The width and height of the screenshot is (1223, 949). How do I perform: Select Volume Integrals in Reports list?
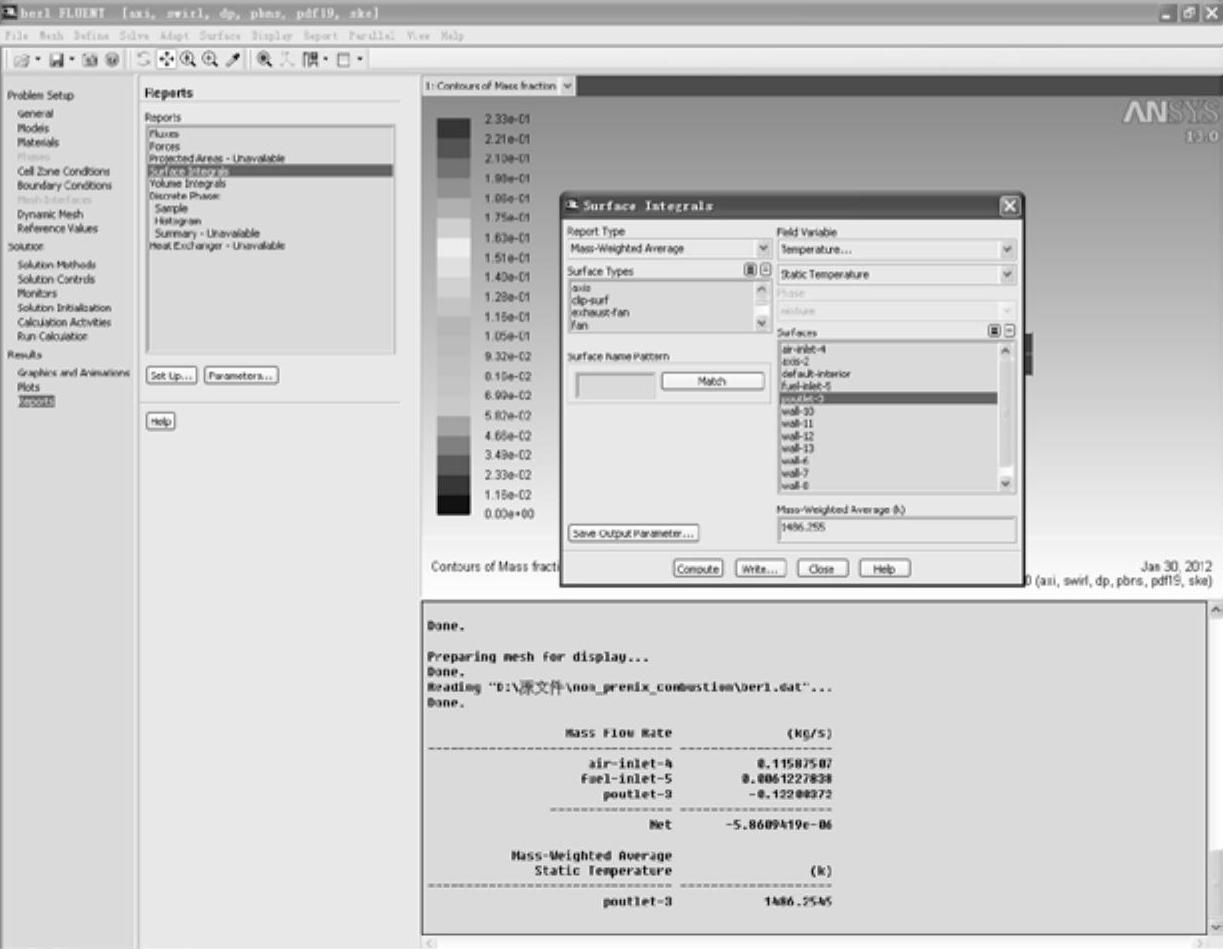[187, 184]
